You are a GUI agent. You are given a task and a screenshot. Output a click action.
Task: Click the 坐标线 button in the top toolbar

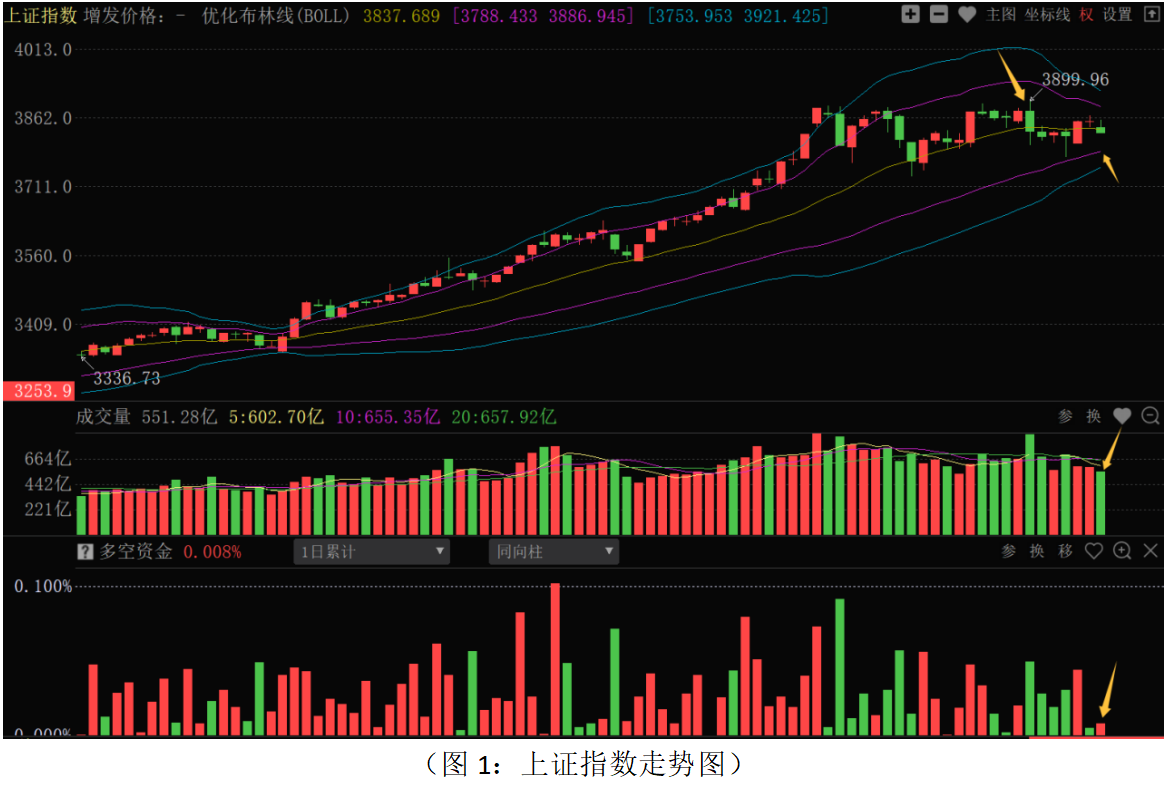tap(1047, 15)
